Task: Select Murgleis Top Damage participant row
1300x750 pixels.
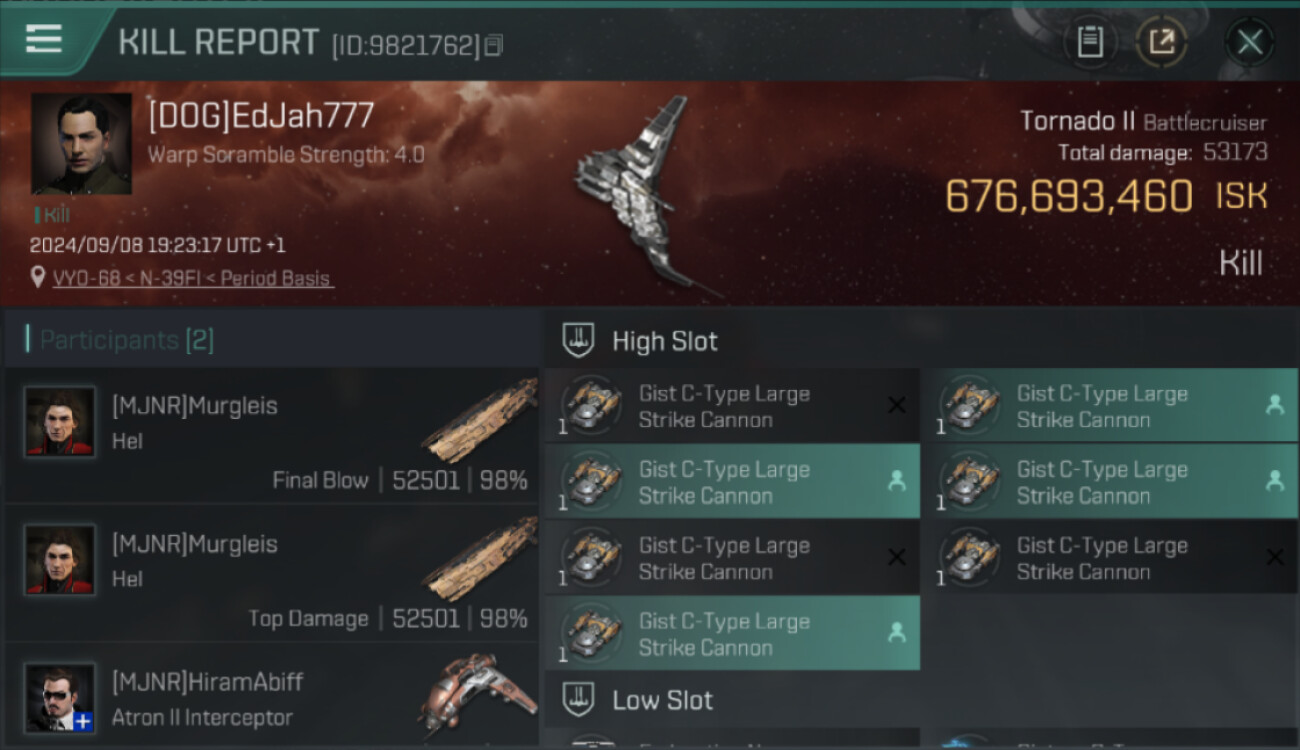Action: [272, 574]
